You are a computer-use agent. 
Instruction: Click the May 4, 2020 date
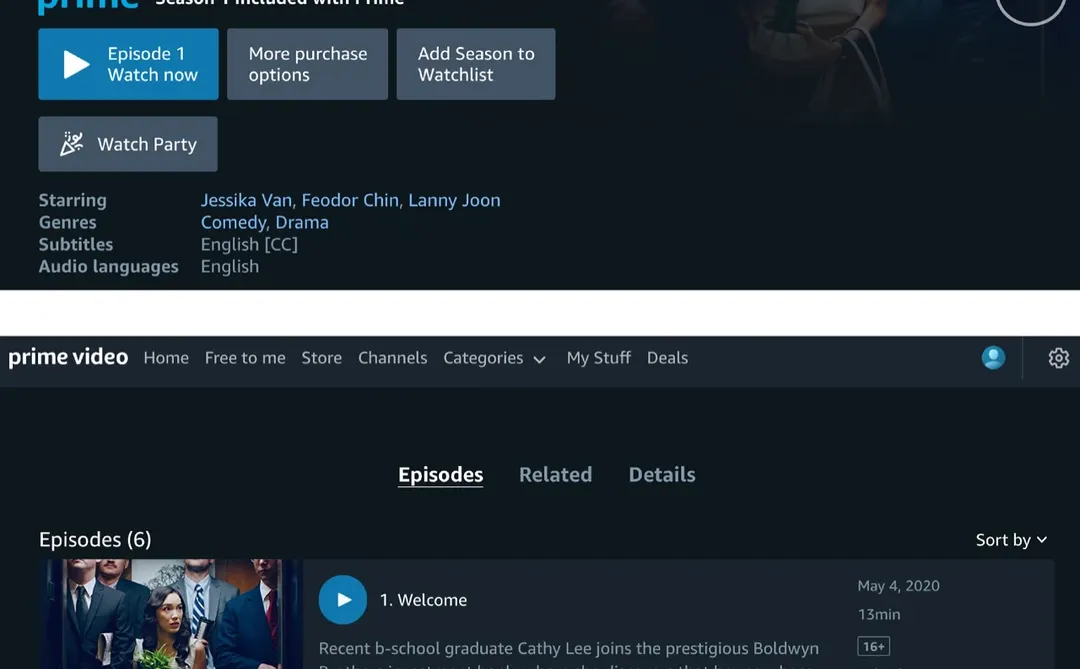click(x=898, y=586)
